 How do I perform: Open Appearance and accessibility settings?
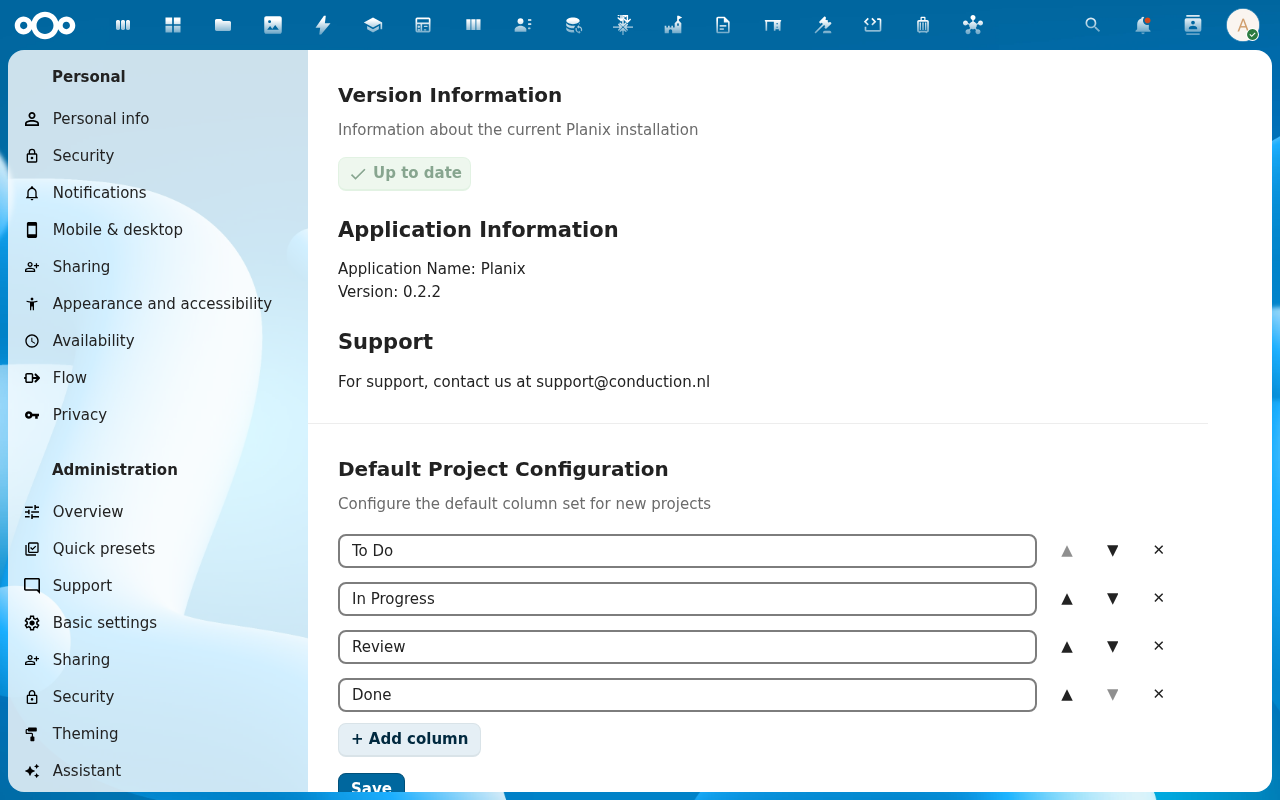coord(158,304)
